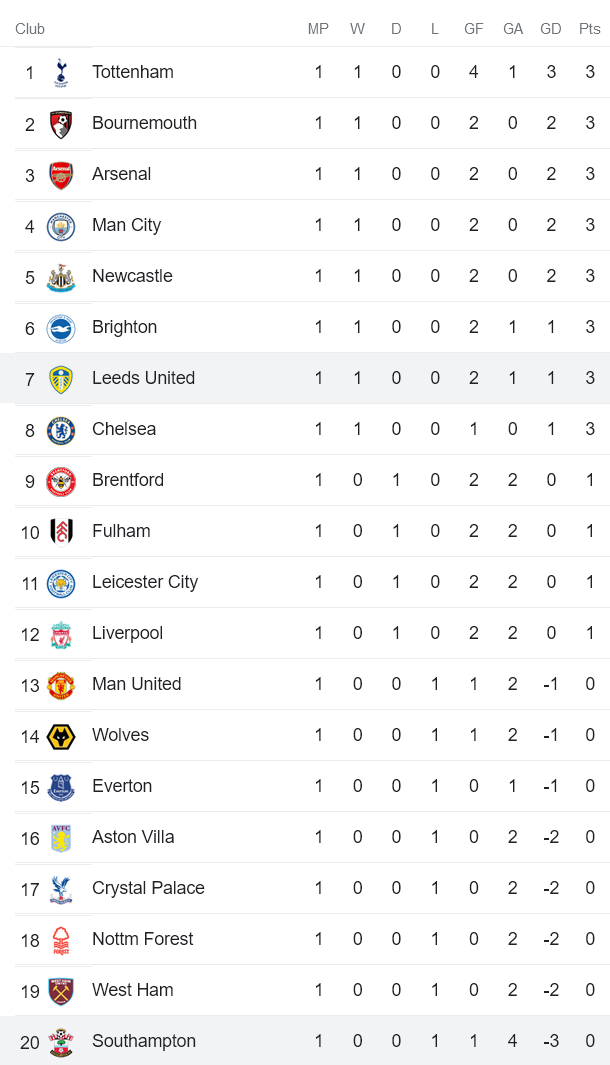Click the Bournemouth club crest

pyautogui.click(x=61, y=124)
